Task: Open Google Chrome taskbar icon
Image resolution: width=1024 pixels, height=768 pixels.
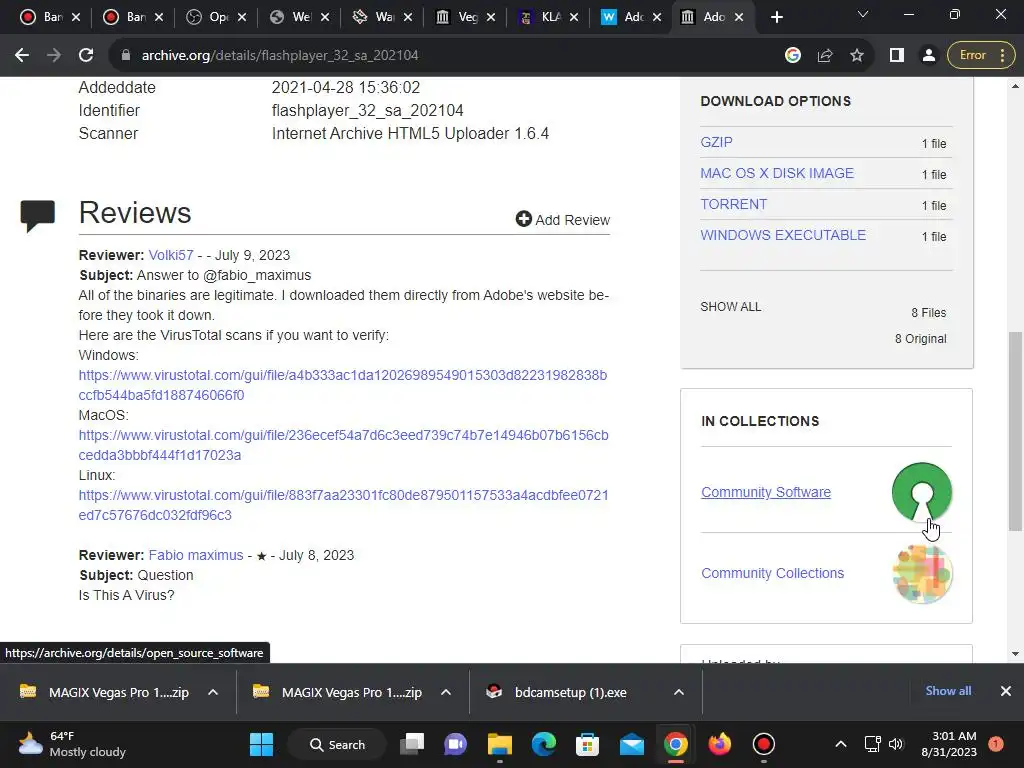Action: (676, 744)
